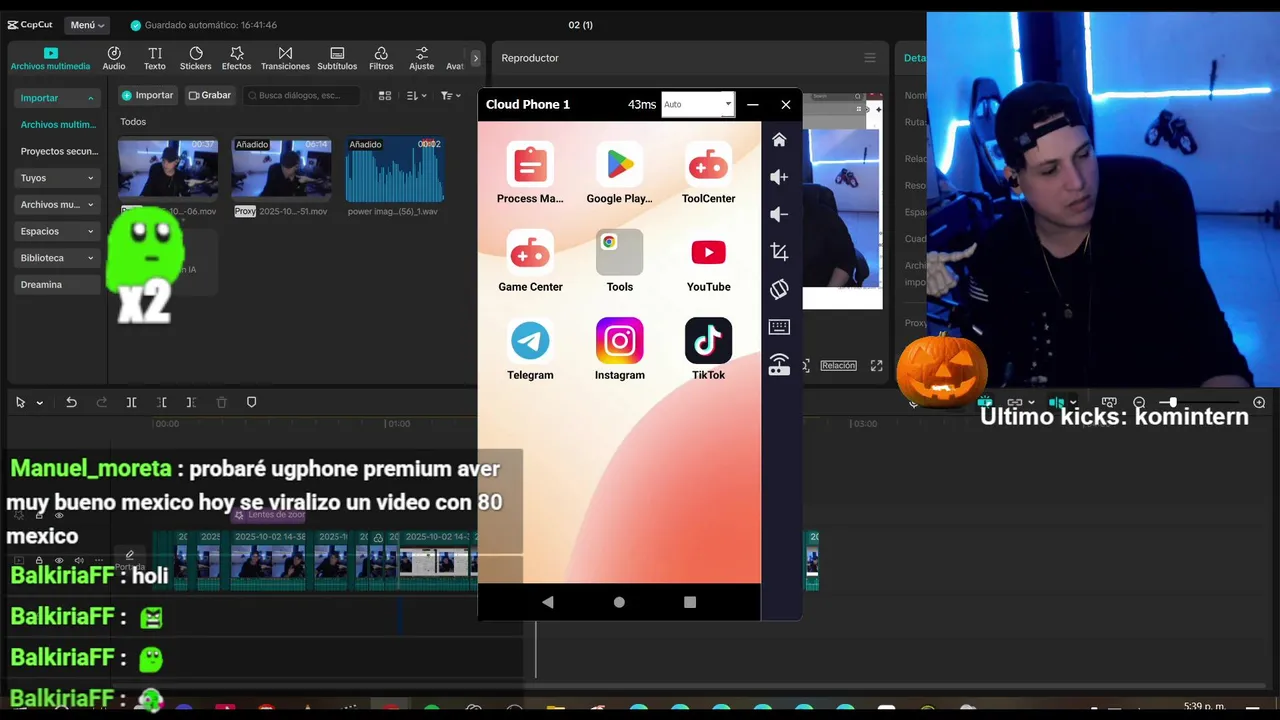Select the 00:37 video clip thumbnail

coord(168,169)
